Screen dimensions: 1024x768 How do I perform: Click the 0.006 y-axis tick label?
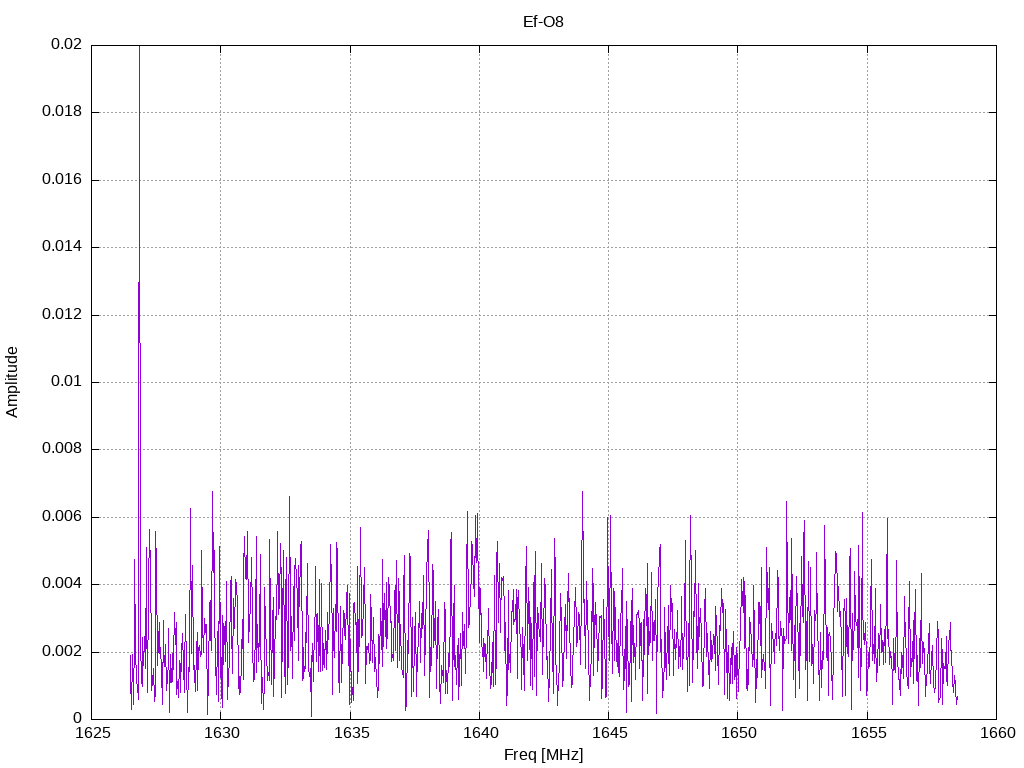[x=61, y=517]
